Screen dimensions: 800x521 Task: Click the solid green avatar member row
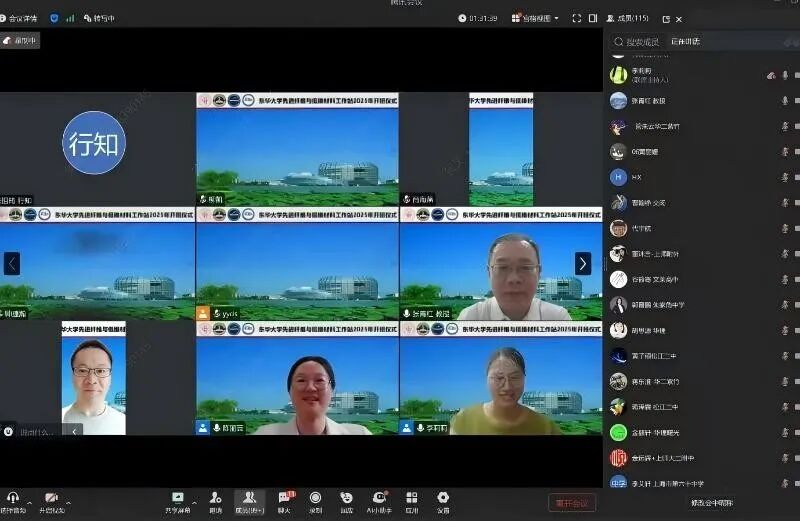point(704,432)
